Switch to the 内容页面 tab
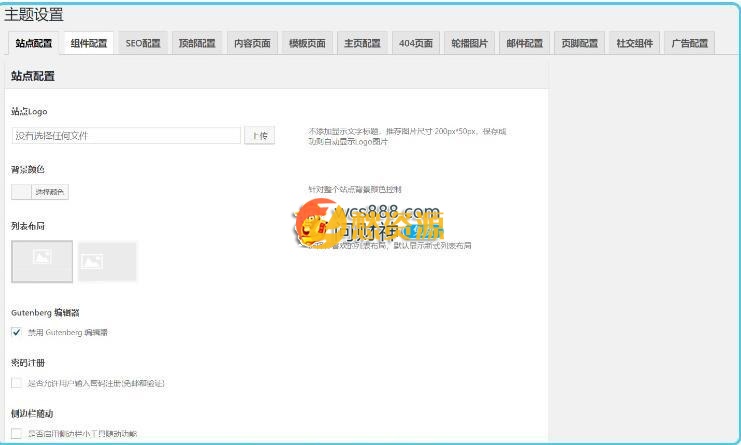Image resolution: width=741 pixels, height=445 pixels. coord(252,43)
